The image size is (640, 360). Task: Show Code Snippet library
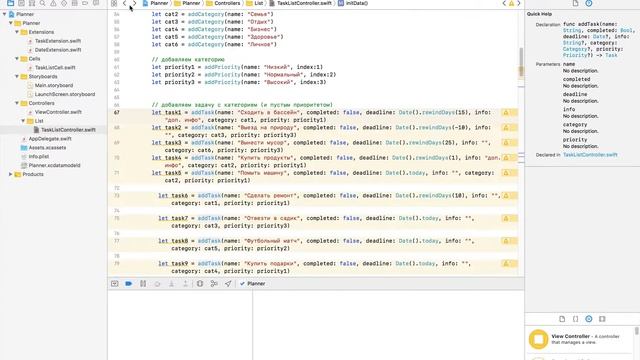pos(576,319)
